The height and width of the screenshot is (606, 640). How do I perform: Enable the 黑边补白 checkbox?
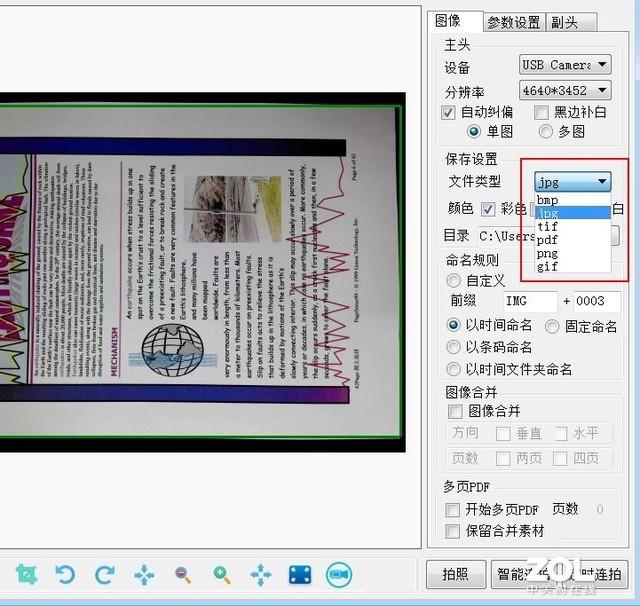[x=541, y=112]
